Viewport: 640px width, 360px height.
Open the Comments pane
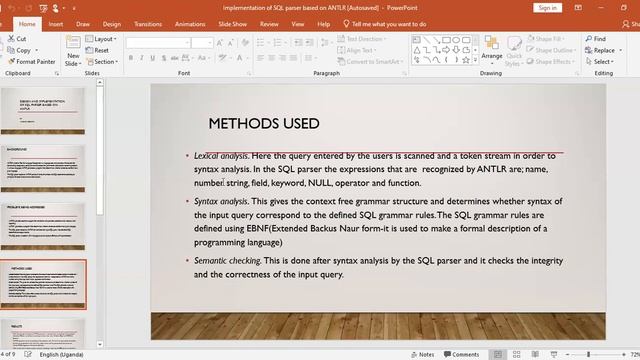click(461, 354)
